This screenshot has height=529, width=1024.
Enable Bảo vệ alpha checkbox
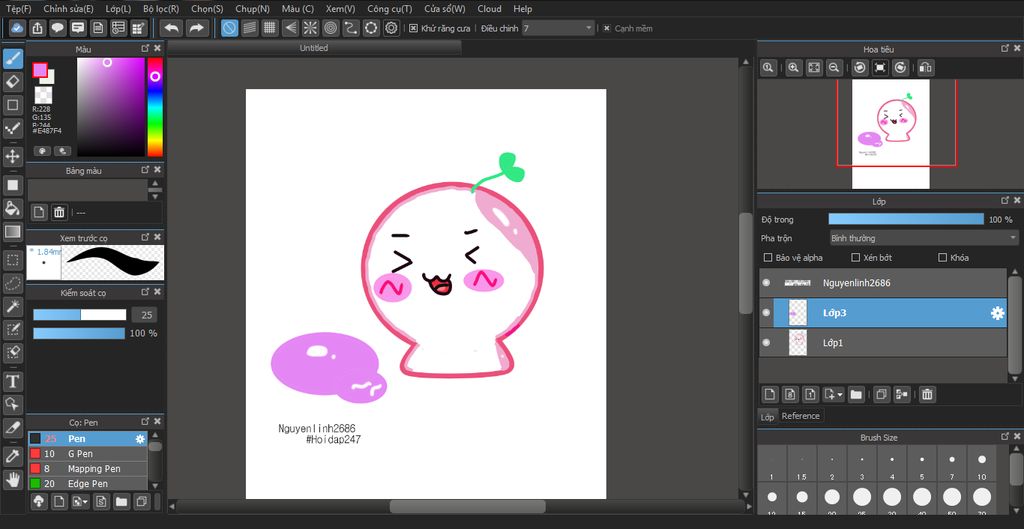768,258
